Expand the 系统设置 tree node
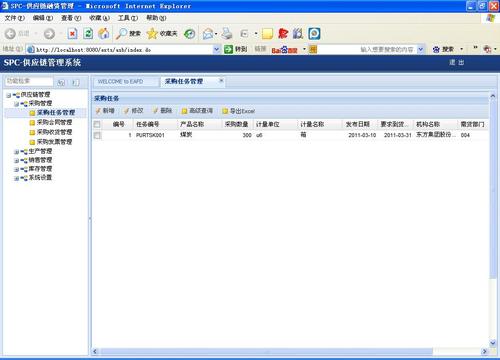500x360 pixels. coord(16,178)
